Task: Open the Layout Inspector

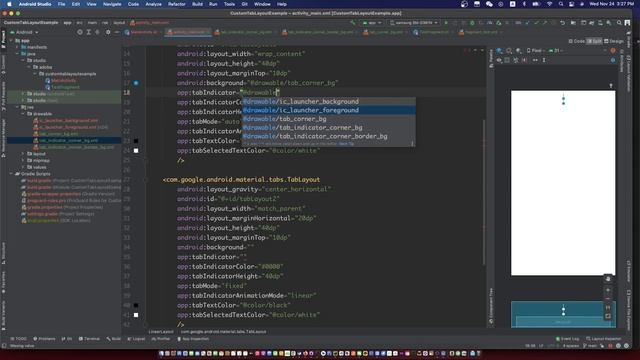Action: click(604, 339)
